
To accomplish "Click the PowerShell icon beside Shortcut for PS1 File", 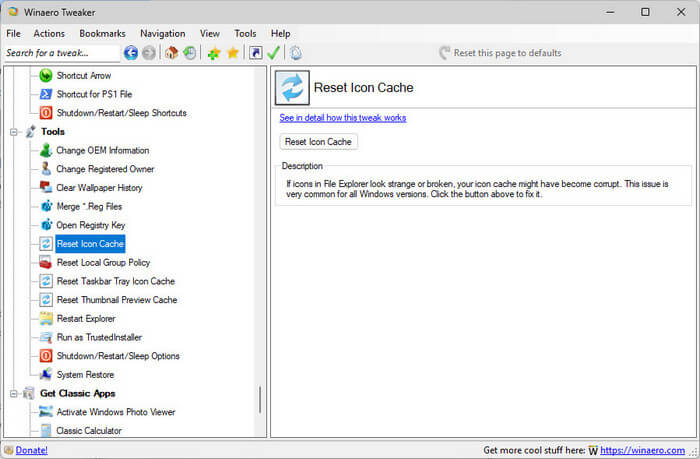I will click(x=46, y=94).
